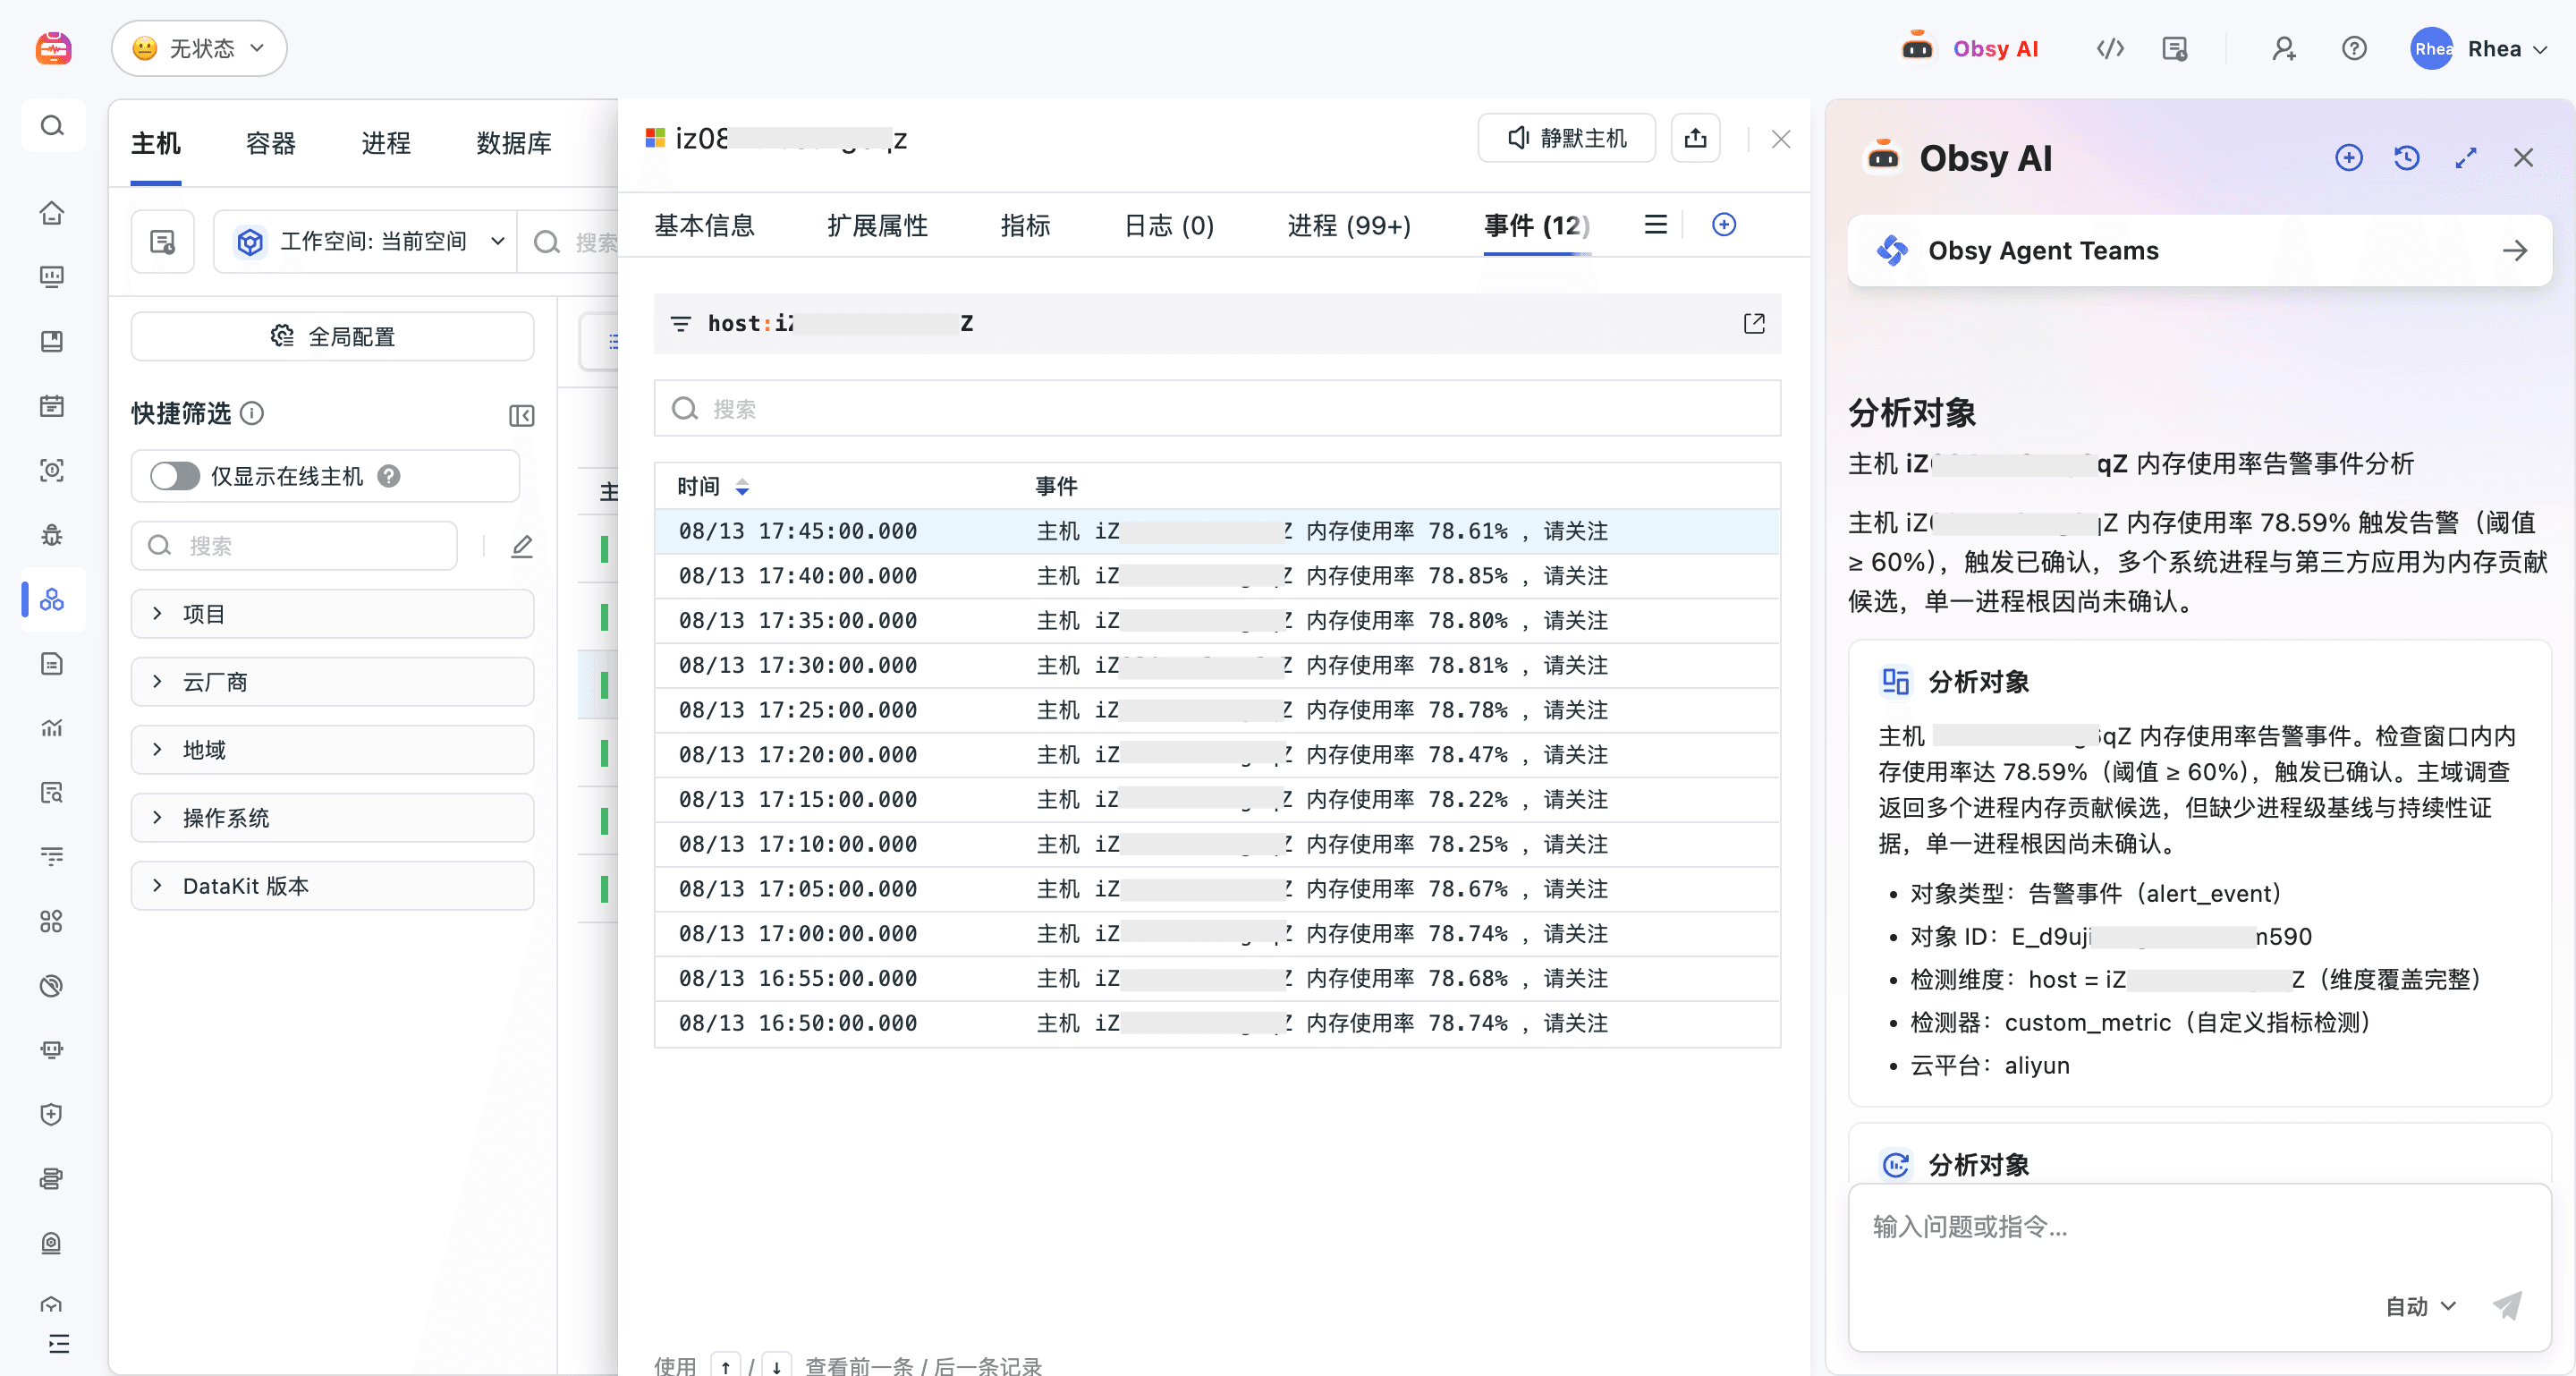The height and width of the screenshot is (1376, 2576).
Task: Open 全局配置 settings
Action: (x=332, y=337)
